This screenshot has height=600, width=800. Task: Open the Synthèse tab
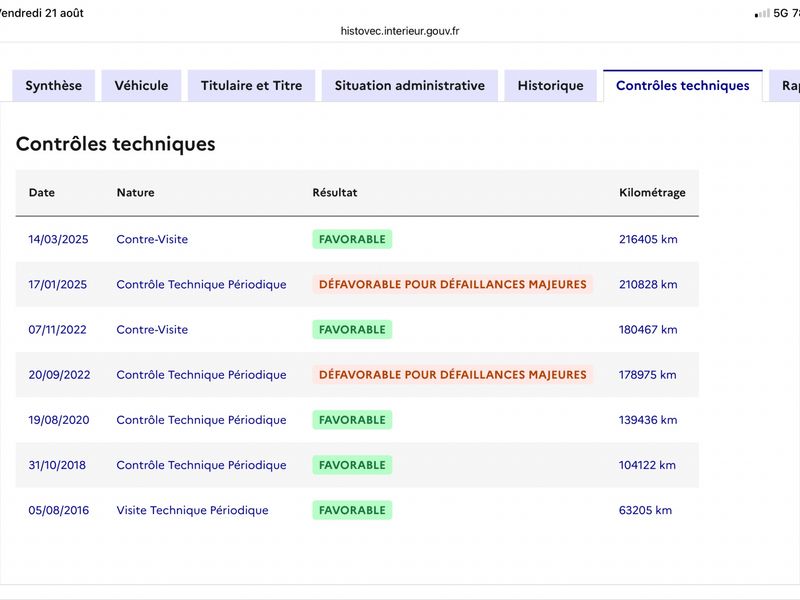[54, 86]
